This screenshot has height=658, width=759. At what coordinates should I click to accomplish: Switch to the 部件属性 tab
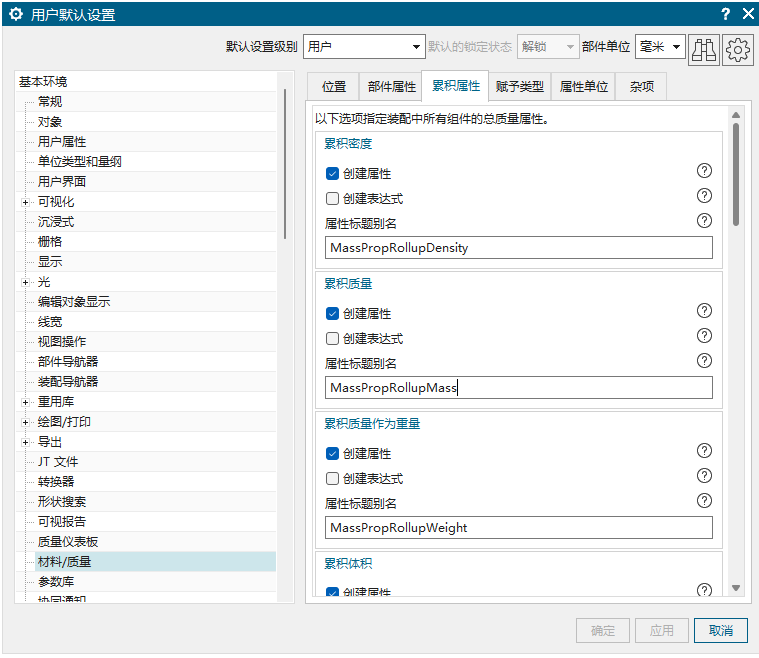pos(391,87)
